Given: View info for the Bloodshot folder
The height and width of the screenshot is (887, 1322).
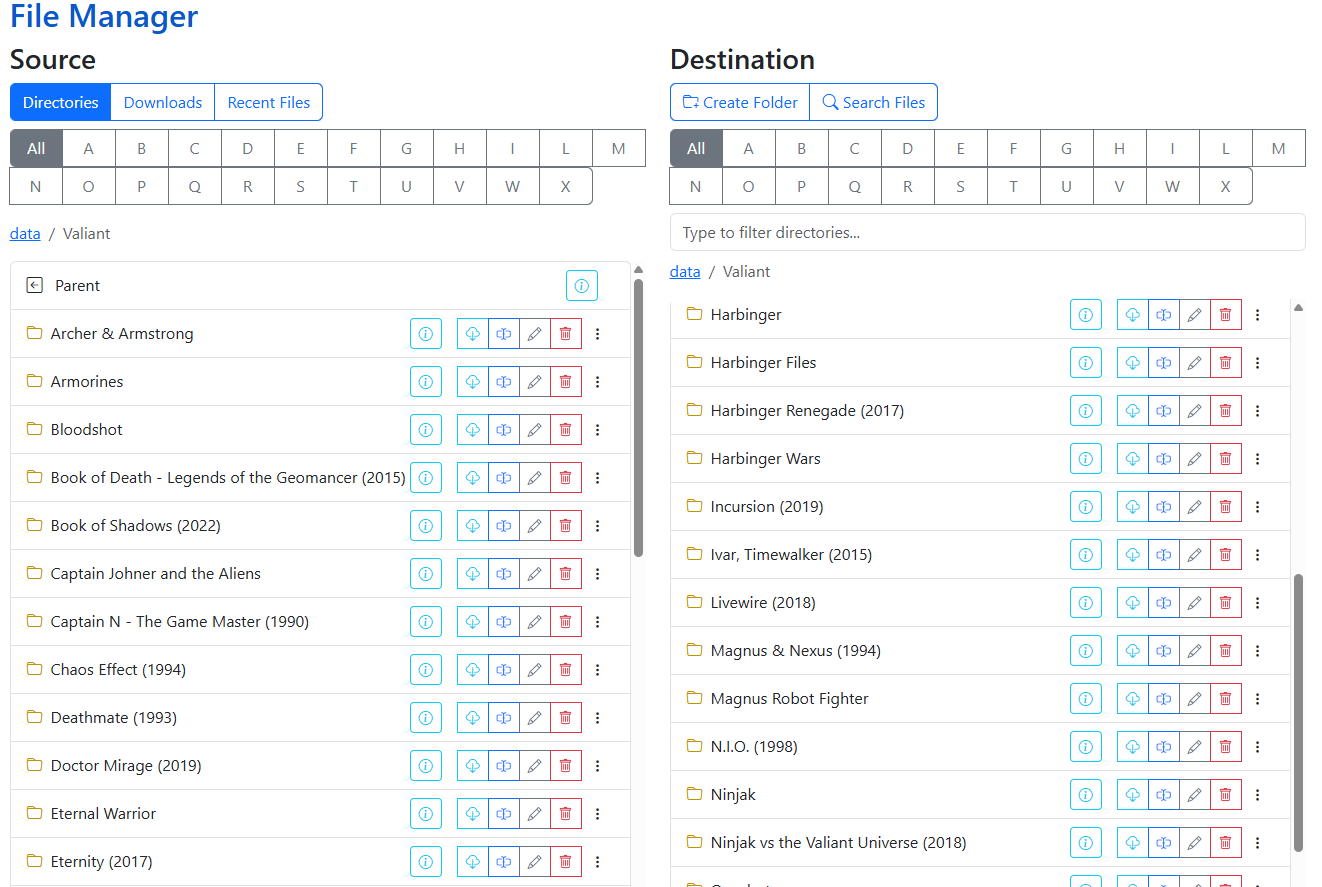Looking at the screenshot, I should point(425,429).
